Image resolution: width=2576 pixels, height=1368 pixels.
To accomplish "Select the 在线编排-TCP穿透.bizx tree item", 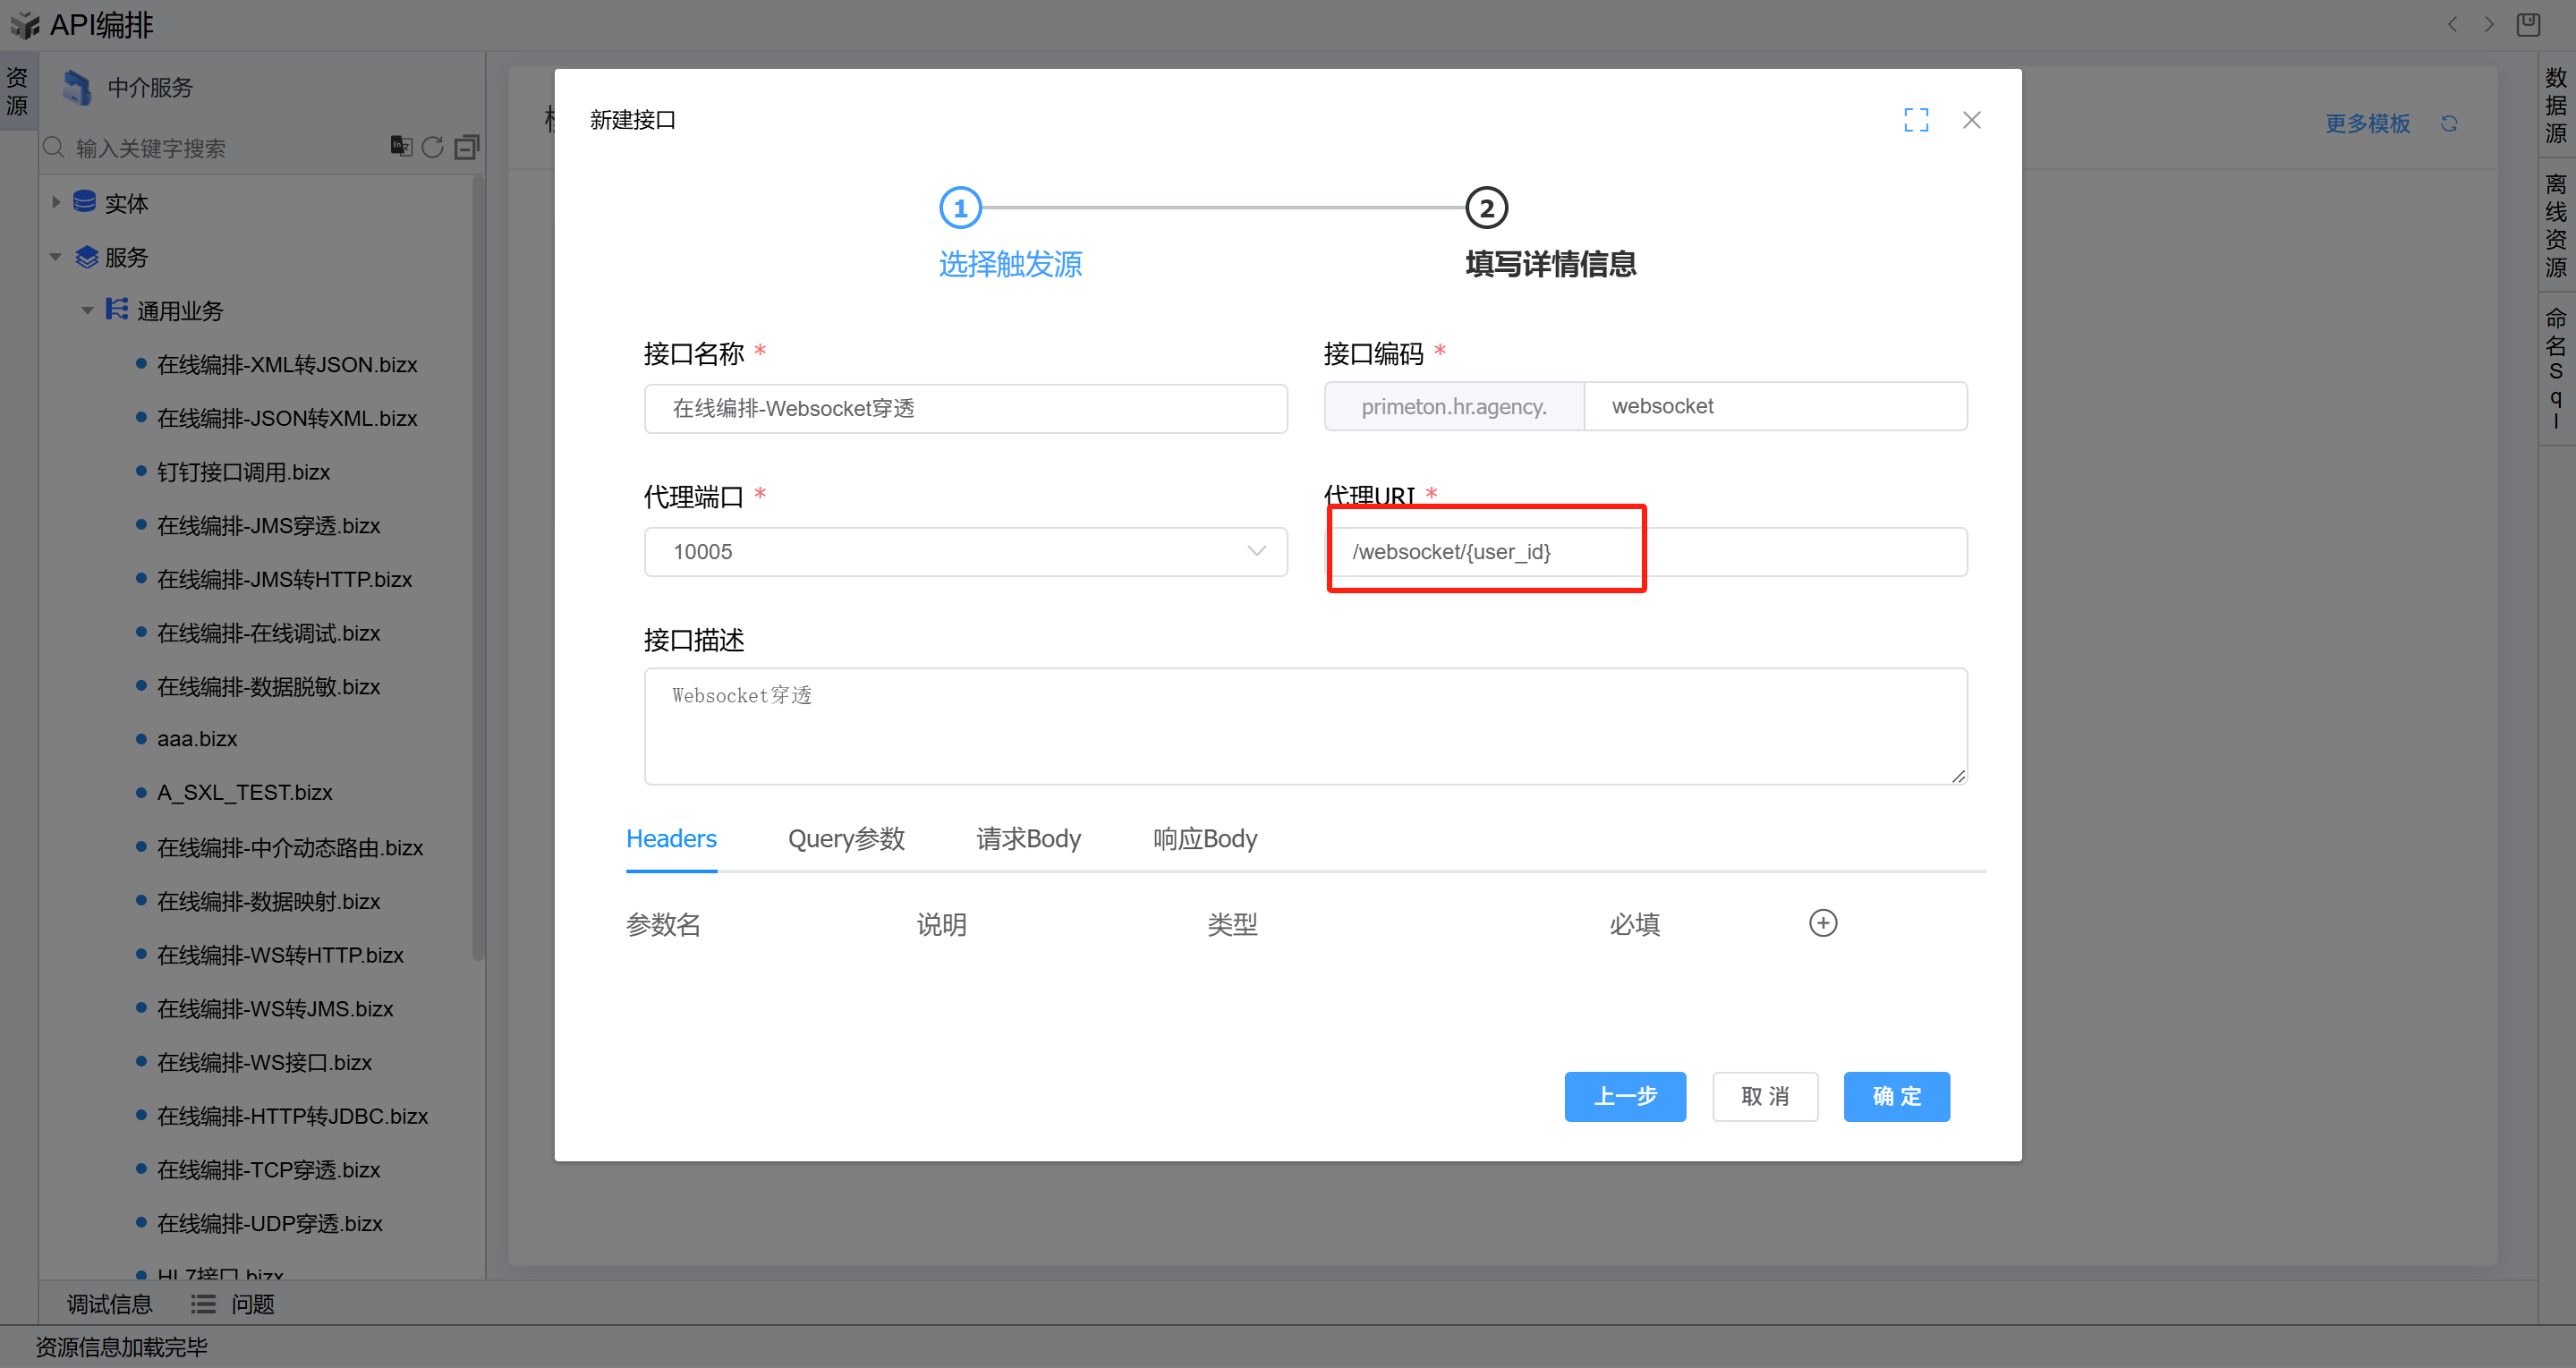I will 268,1169.
